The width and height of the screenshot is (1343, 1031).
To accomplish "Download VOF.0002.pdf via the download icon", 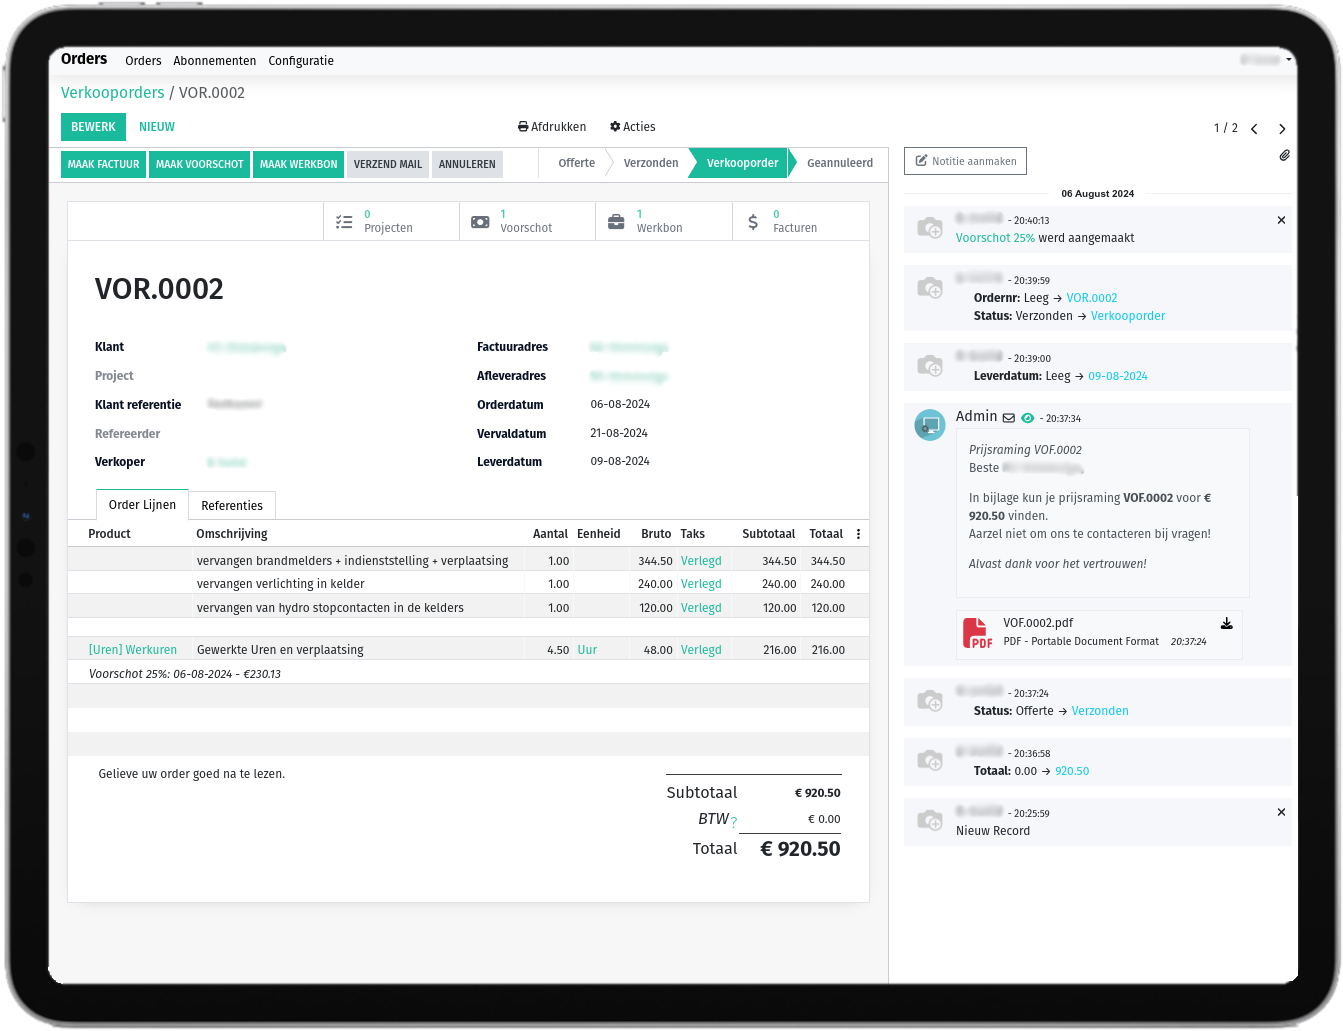I will (1227, 622).
